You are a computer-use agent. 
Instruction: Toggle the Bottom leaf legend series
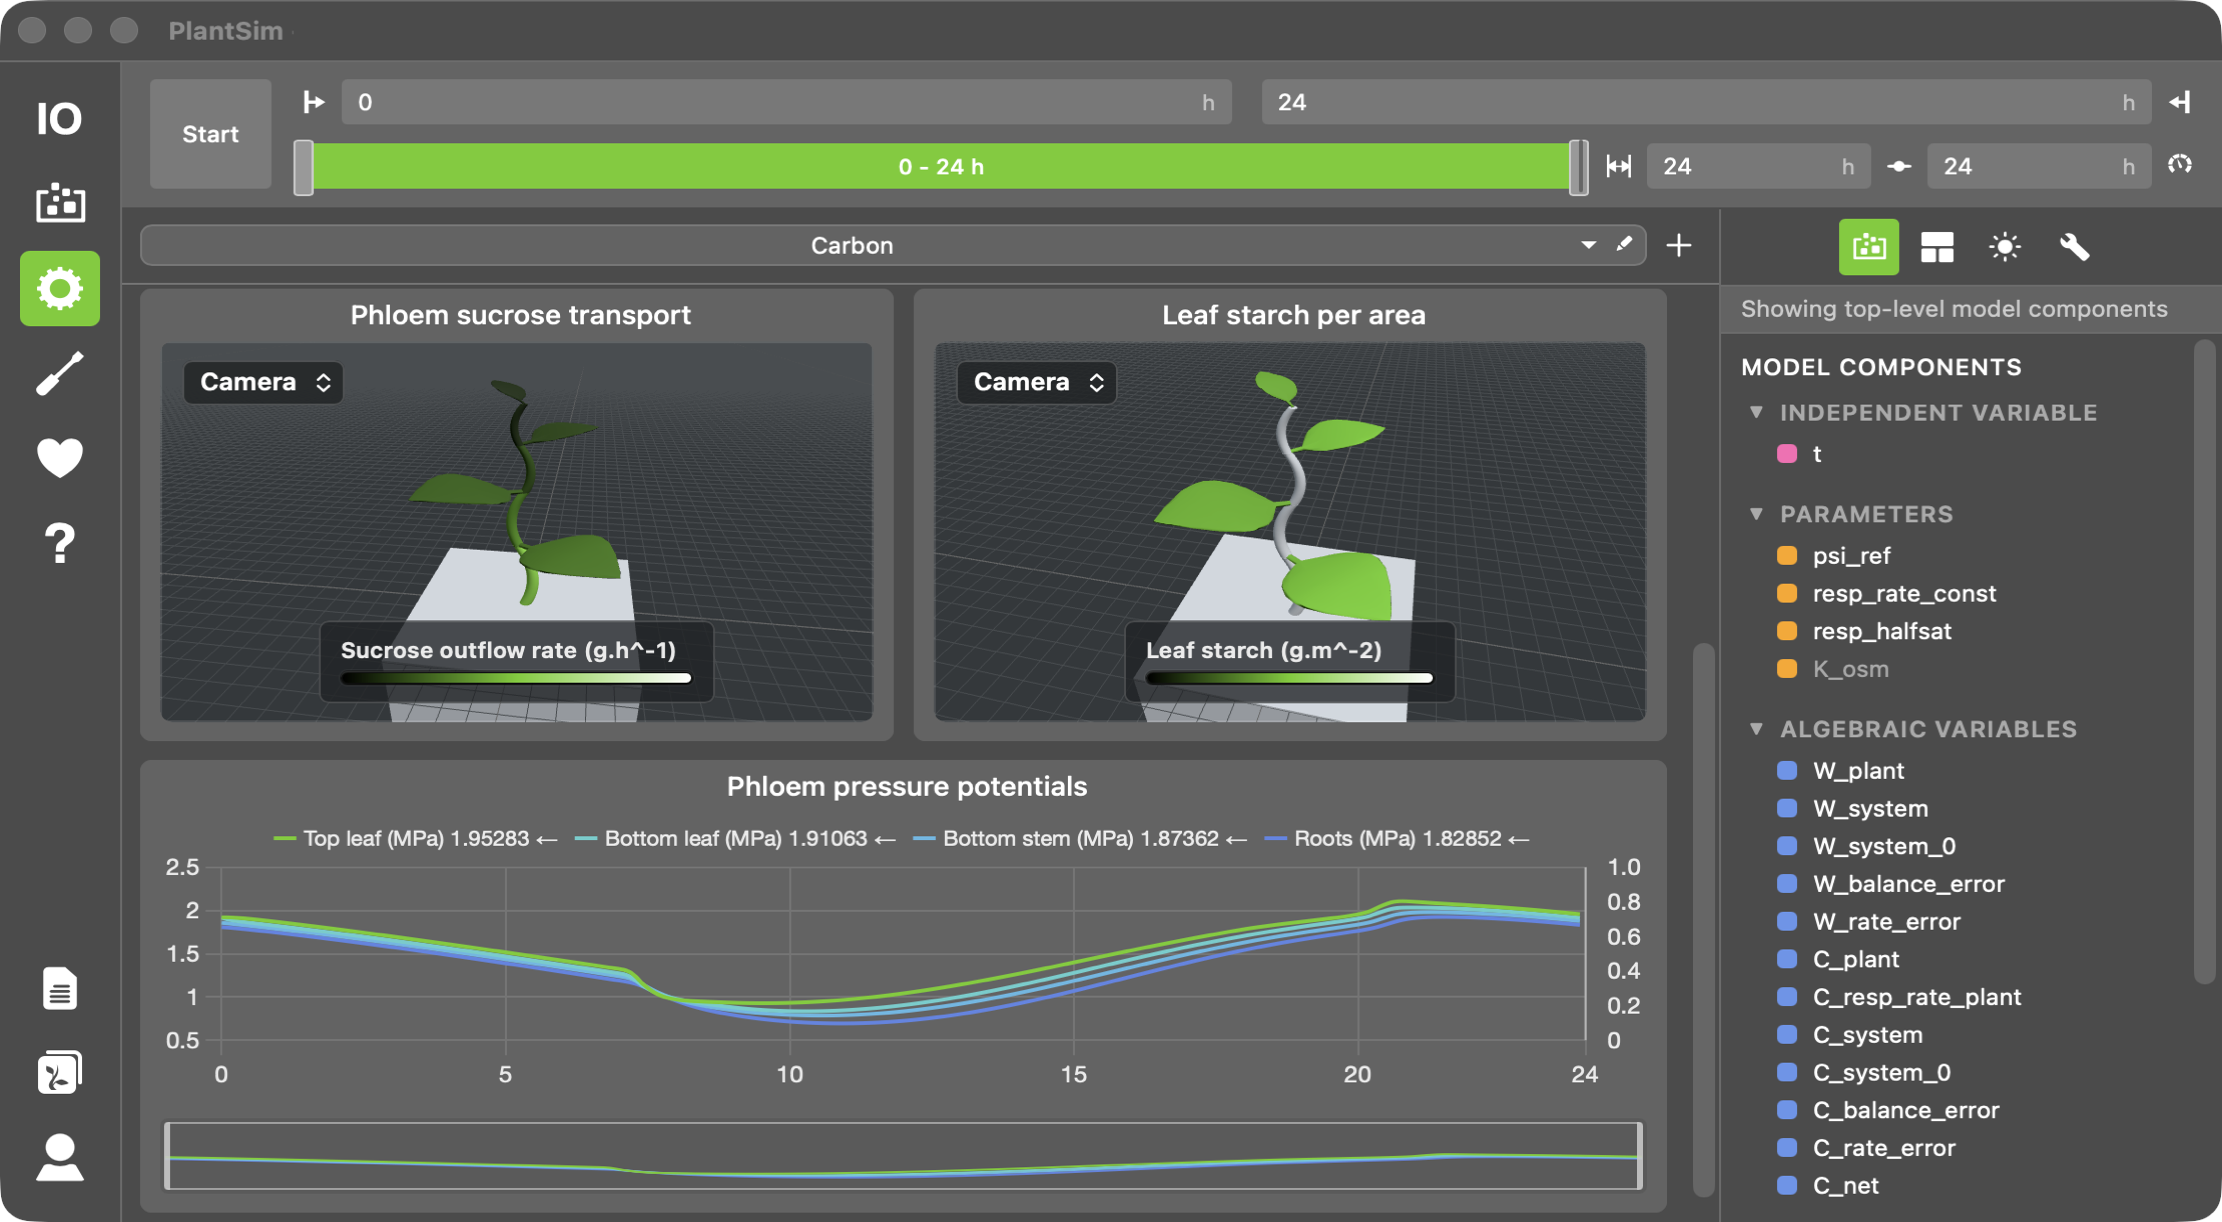point(735,838)
